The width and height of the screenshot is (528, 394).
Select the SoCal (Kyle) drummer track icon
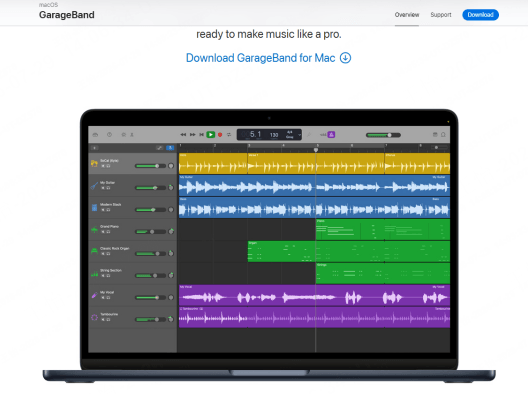[94, 164]
